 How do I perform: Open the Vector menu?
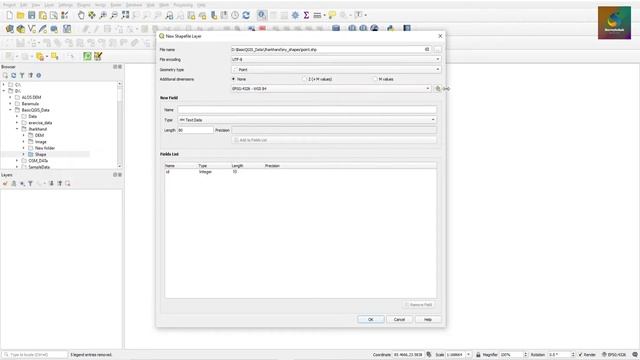[100, 5]
